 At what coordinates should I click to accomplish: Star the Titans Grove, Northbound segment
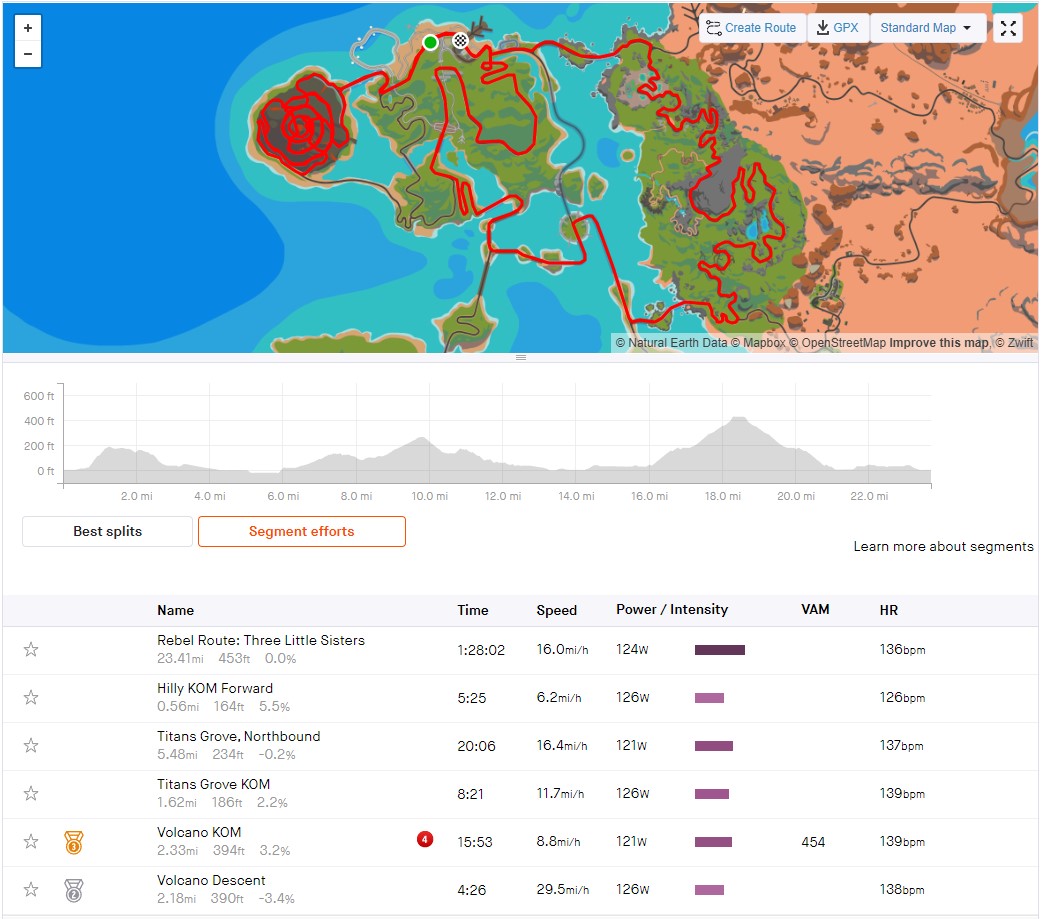click(x=31, y=745)
